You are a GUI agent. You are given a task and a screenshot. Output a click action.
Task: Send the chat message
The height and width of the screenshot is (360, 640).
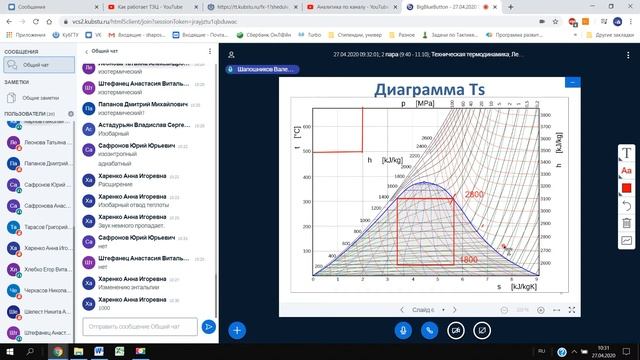point(209,327)
